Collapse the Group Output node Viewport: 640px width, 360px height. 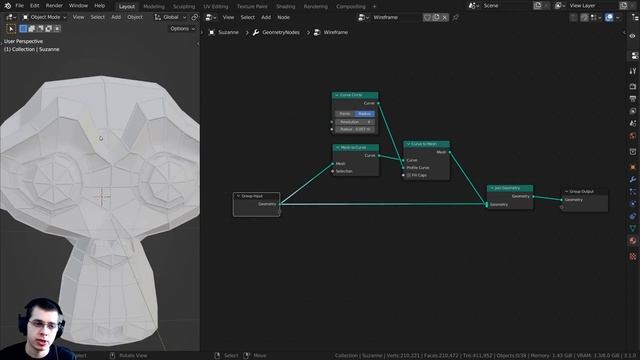coord(567,191)
